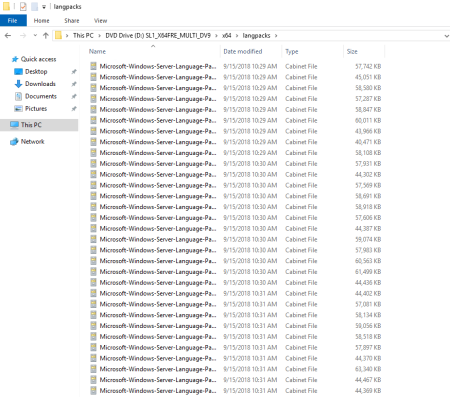Open Network in the navigation pane
Image resolution: width=450 pixels, height=397 pixels.
tap(32, 142)
